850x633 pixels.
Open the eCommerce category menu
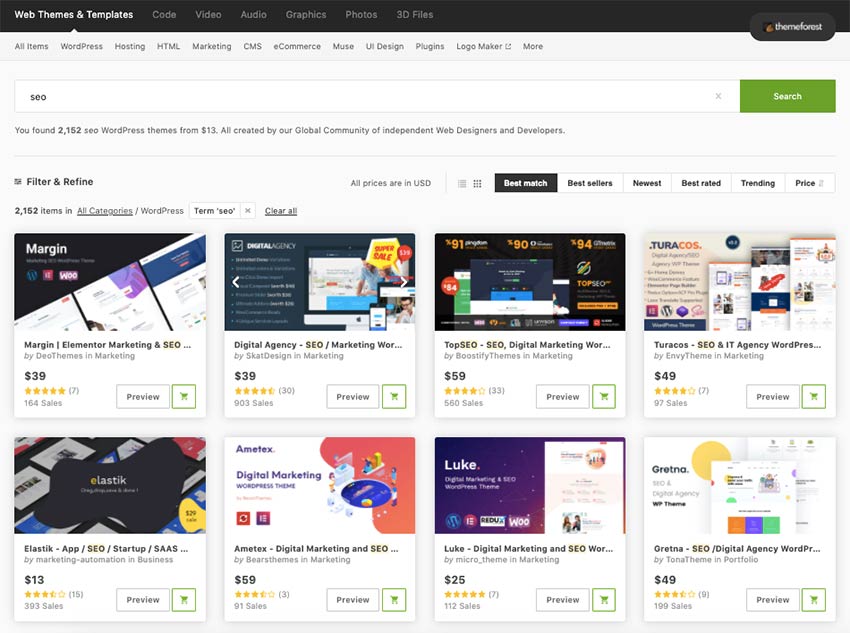pos(297,46)
